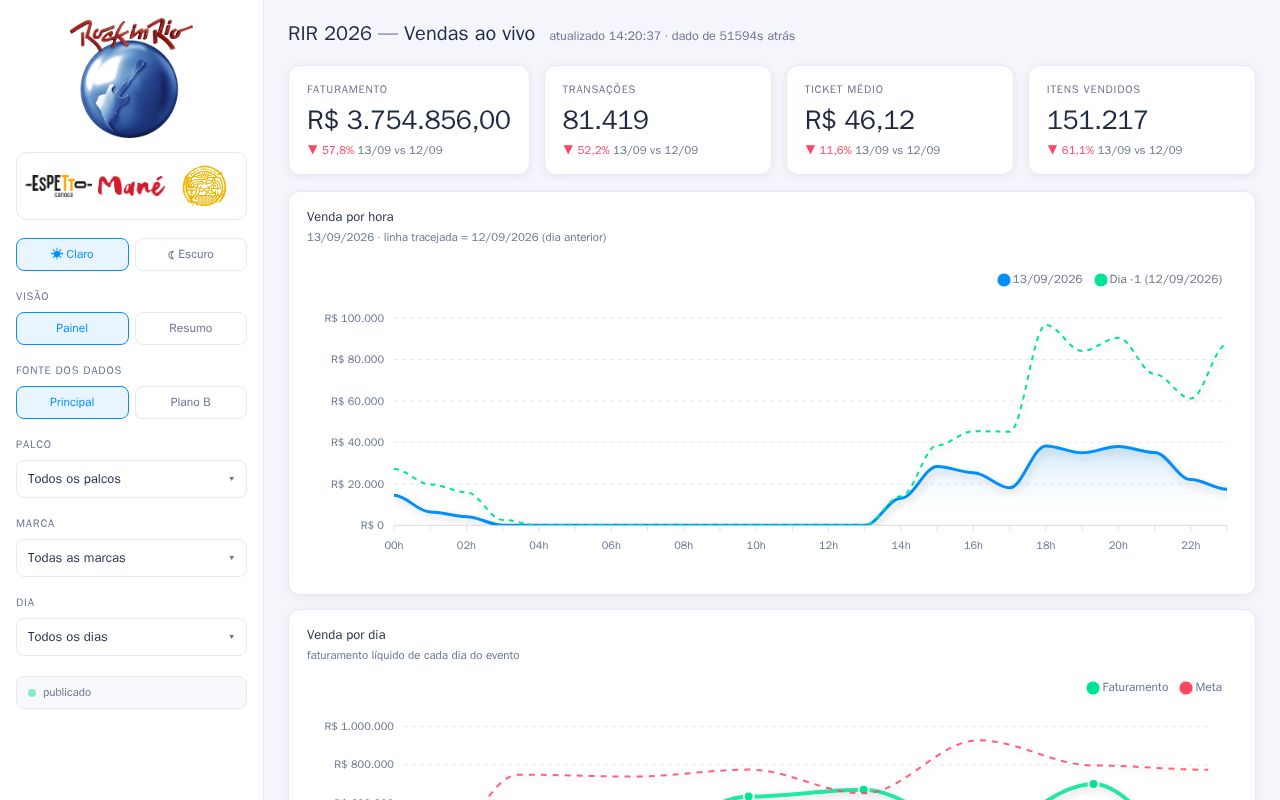
Task: Click the MARCA filter label
Action: pyautogui.click(x=36, y=524)
